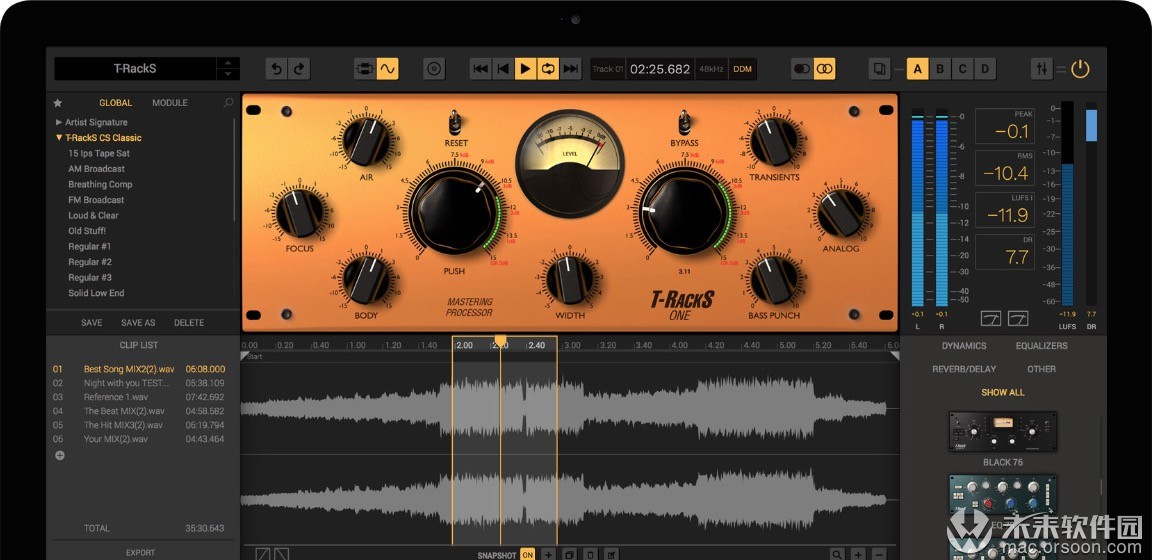Select comparison slot A
The image size is (1152, 560).
pyautogui.click(x=917, y=69)
